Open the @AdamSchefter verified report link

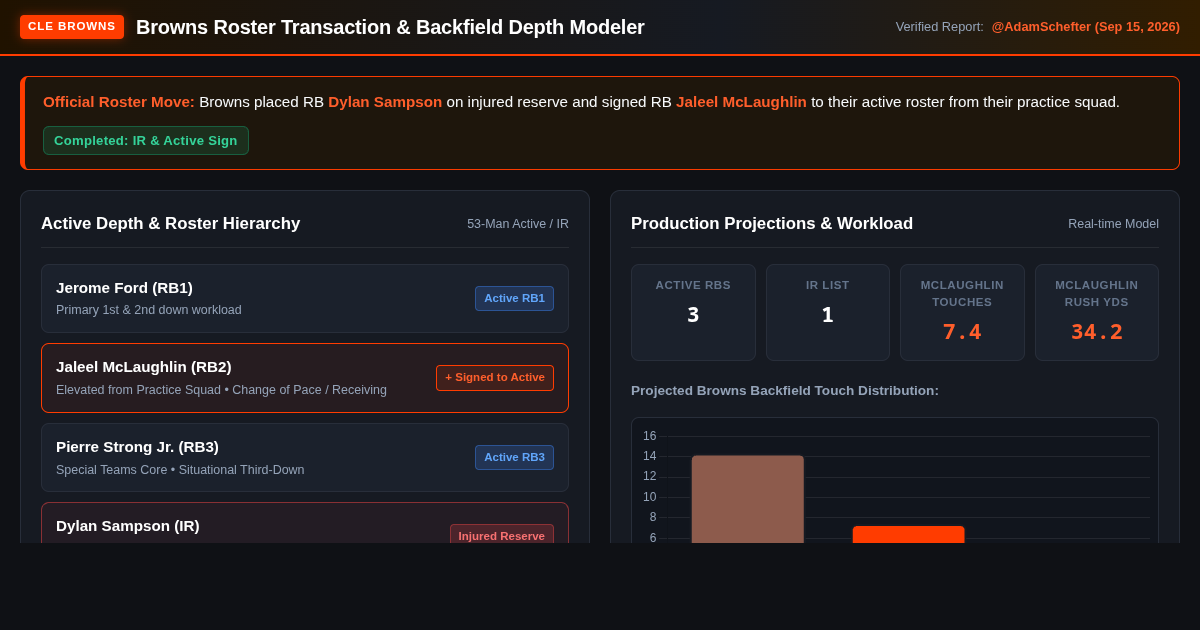(x=1085, y=27)
